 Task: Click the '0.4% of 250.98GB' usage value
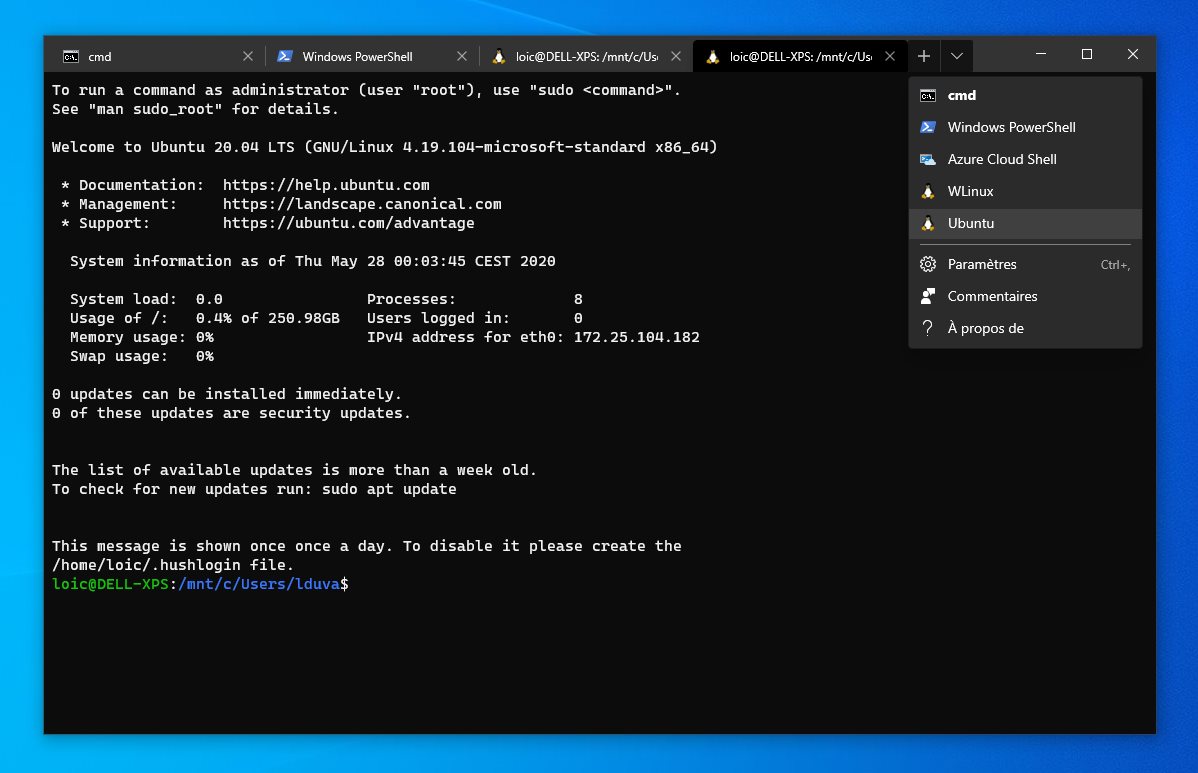(267, 319)
